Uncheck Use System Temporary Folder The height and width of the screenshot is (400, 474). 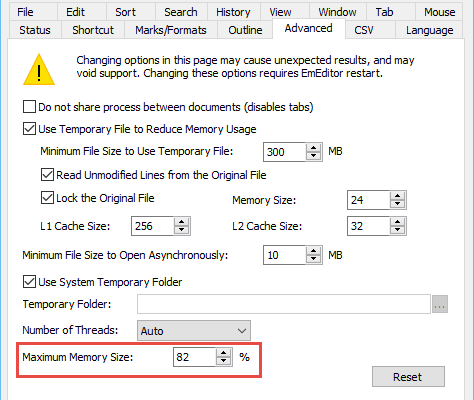29,282
